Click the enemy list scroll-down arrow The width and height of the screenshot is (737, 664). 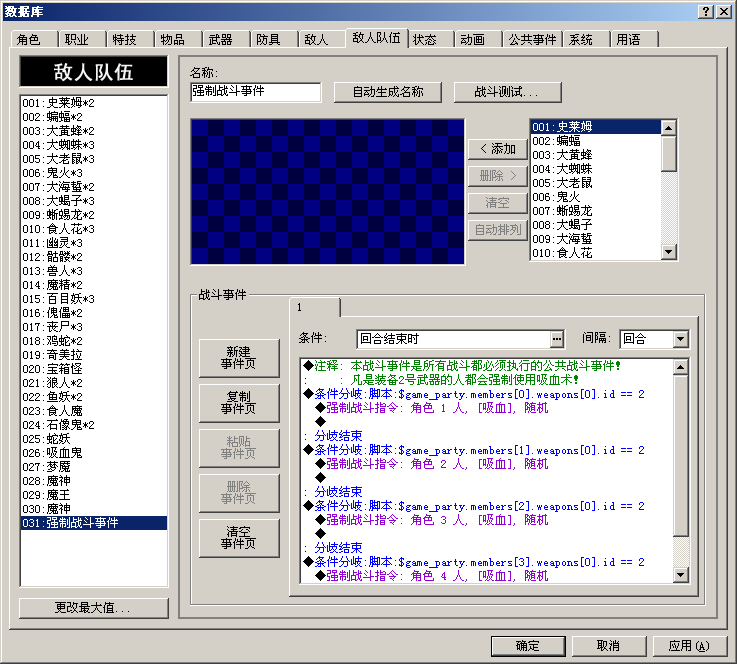pyautogui.click(x=668, y=252)
